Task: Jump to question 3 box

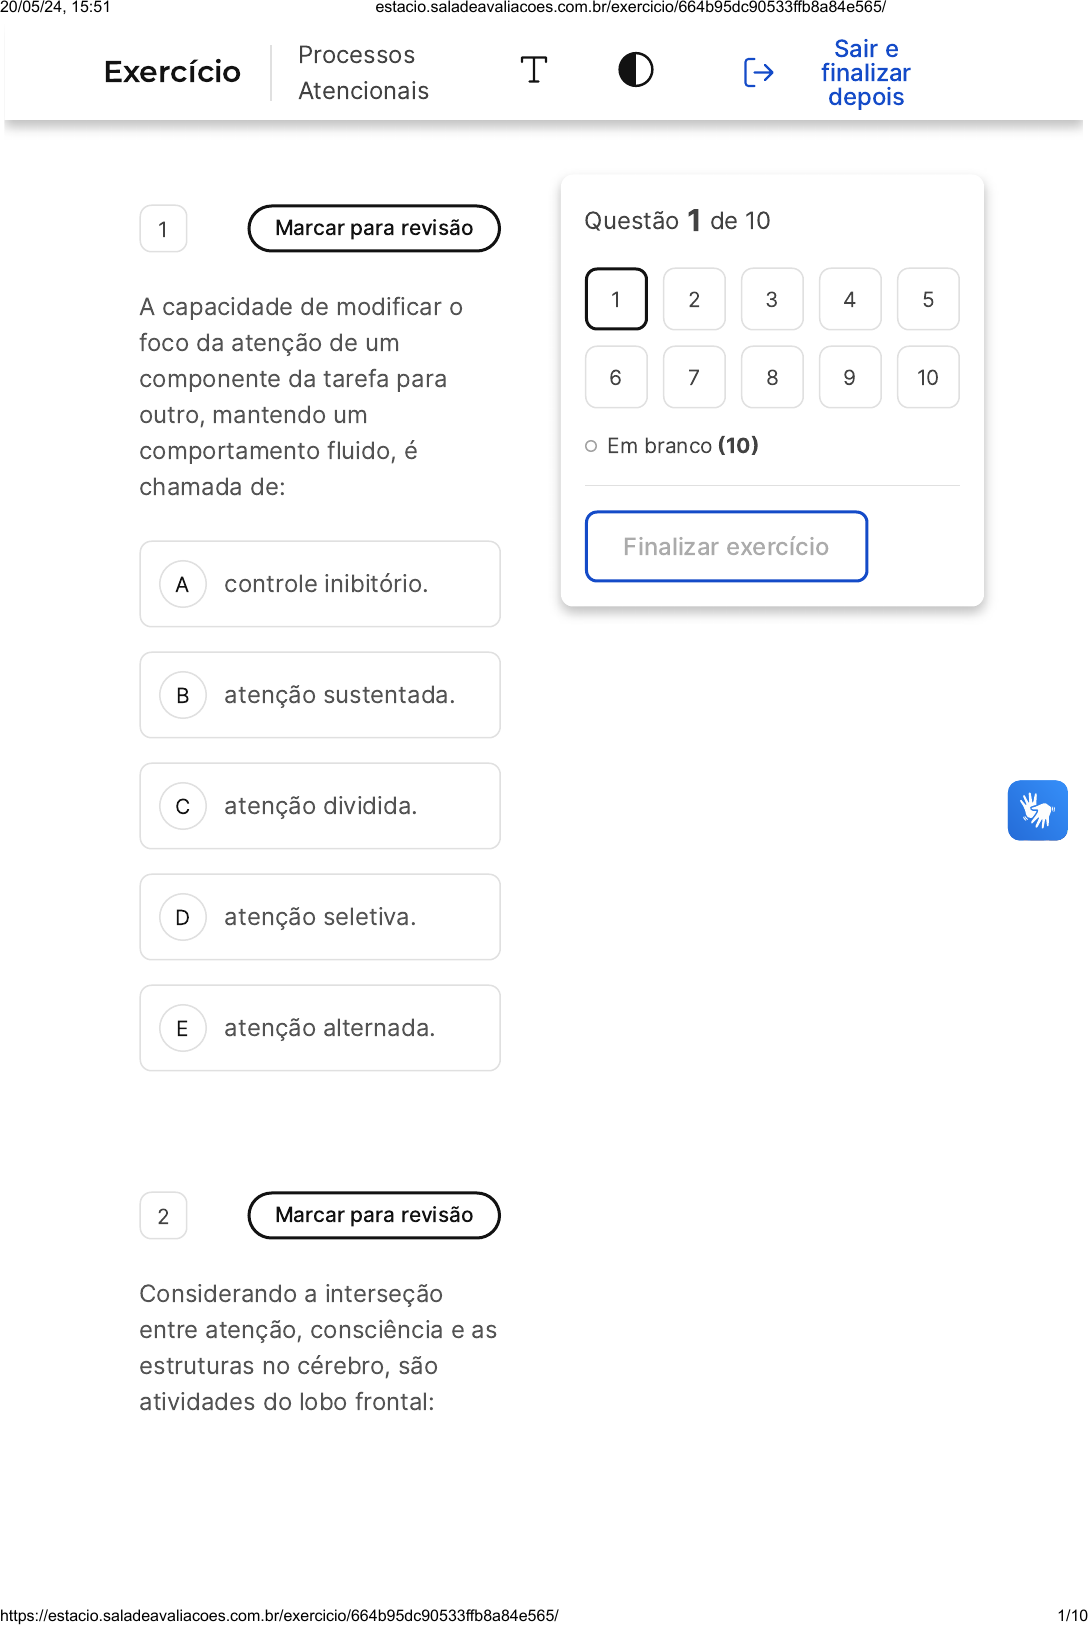Action: coord(772,299)
